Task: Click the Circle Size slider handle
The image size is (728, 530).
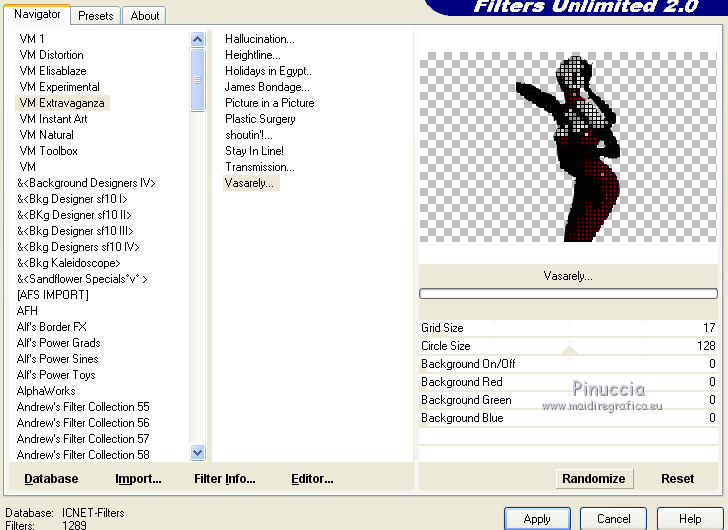Action: (x=569, y=350)
